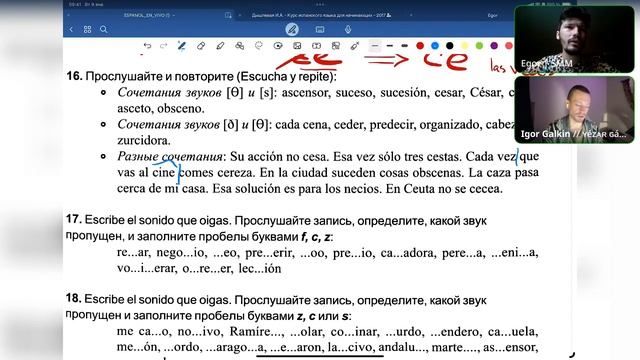Switch to keyboard text mode
Image resolution: width=640 pixels, height=360 pixels.
click(320, 29)
